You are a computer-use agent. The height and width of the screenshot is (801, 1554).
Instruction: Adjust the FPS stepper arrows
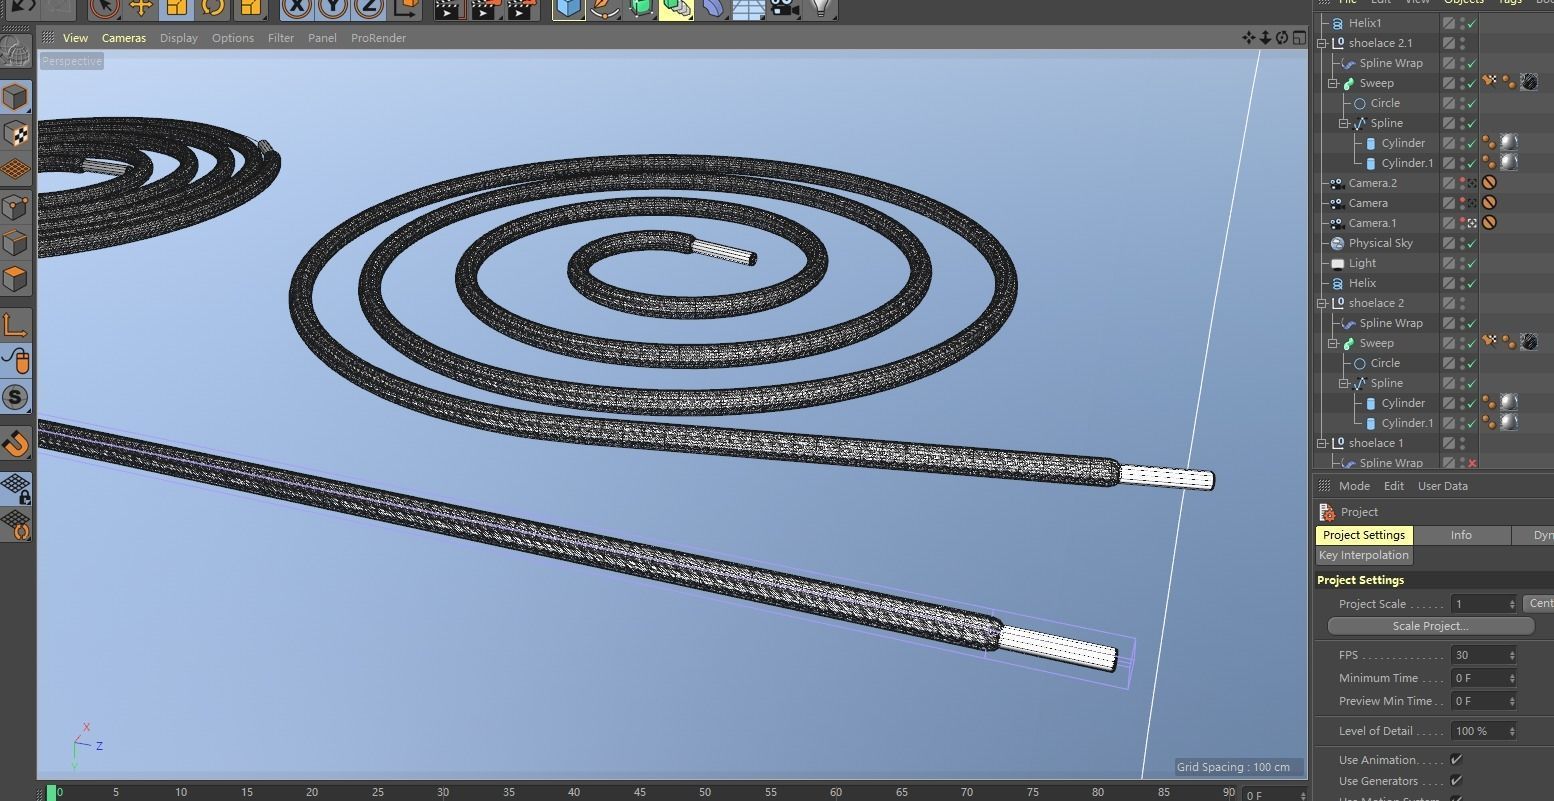coord(1512,655)
